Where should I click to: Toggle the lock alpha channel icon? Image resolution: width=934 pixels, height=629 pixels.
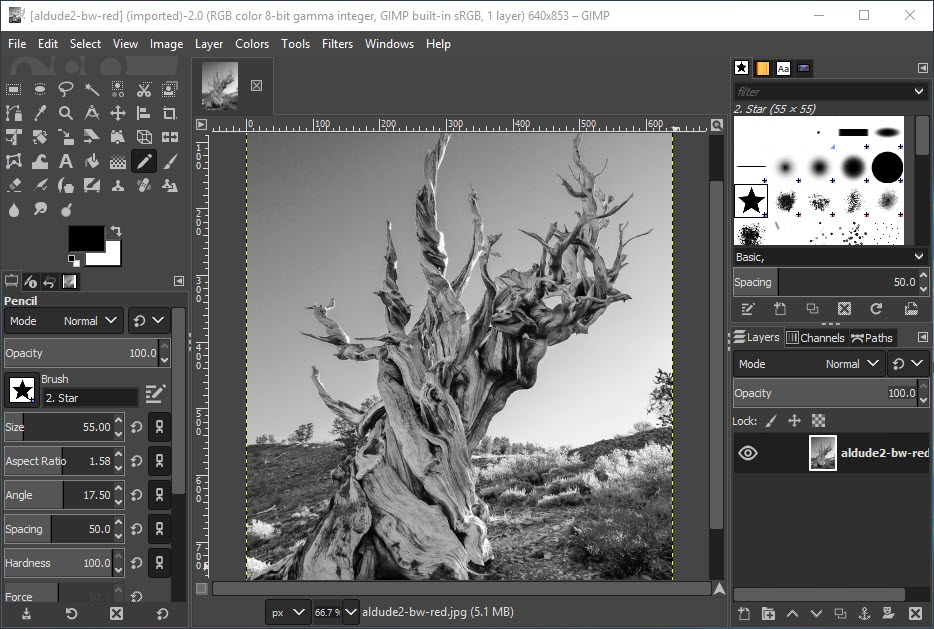tap(818, 421)
